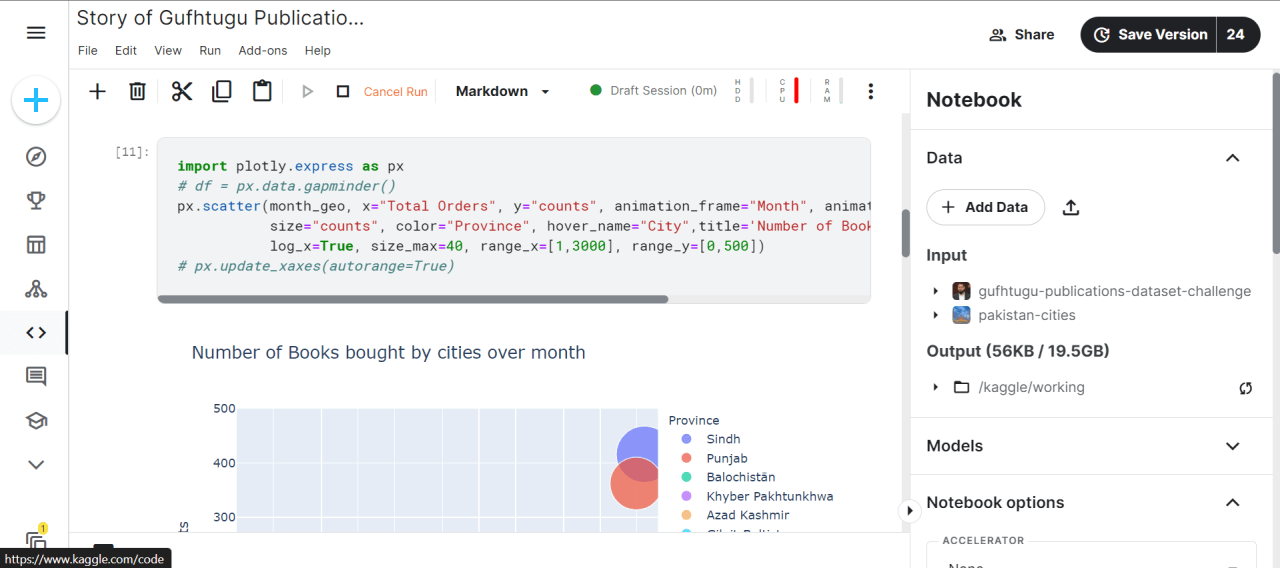Open the compass Home sidebar icon
Viewport: 1280px width, 568px height.
[36, 157]
